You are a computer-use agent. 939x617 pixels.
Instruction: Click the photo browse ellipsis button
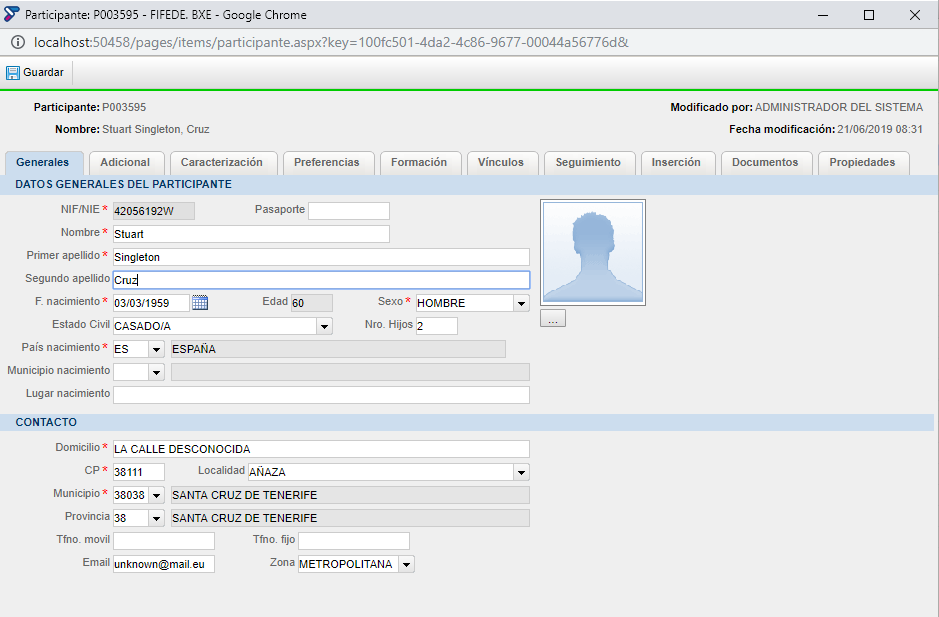tap(553, 318)
